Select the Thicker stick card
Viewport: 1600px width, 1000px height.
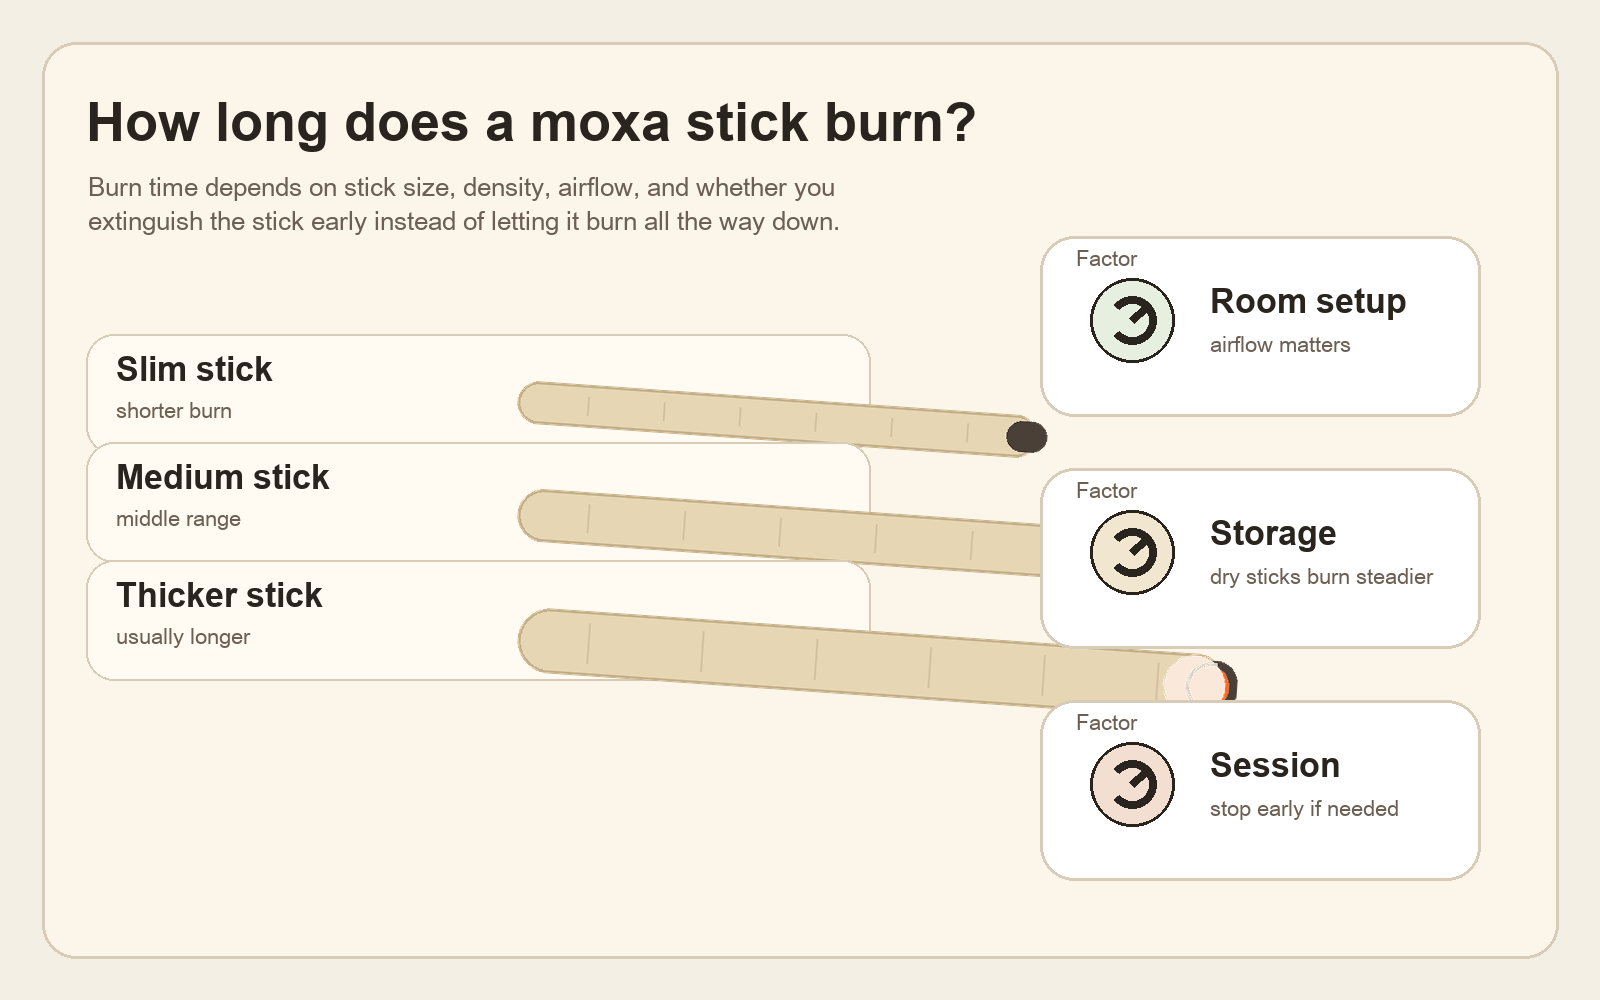pos(478,620)
